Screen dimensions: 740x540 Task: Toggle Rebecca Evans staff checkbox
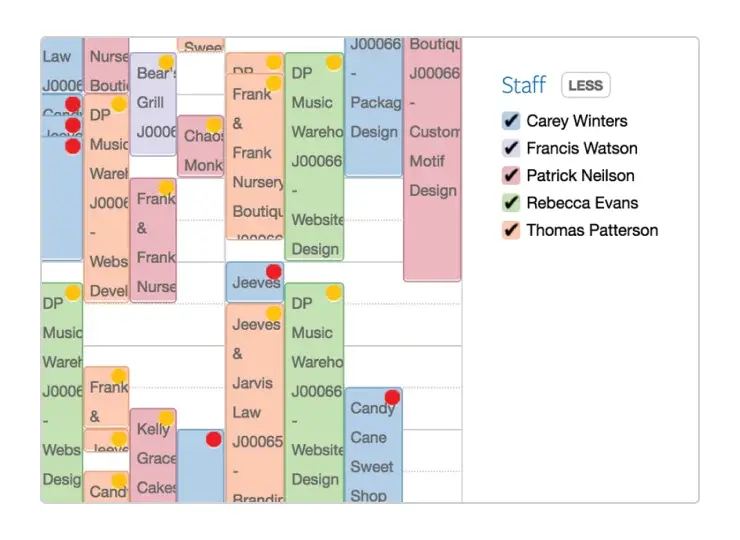pos(511,203)
